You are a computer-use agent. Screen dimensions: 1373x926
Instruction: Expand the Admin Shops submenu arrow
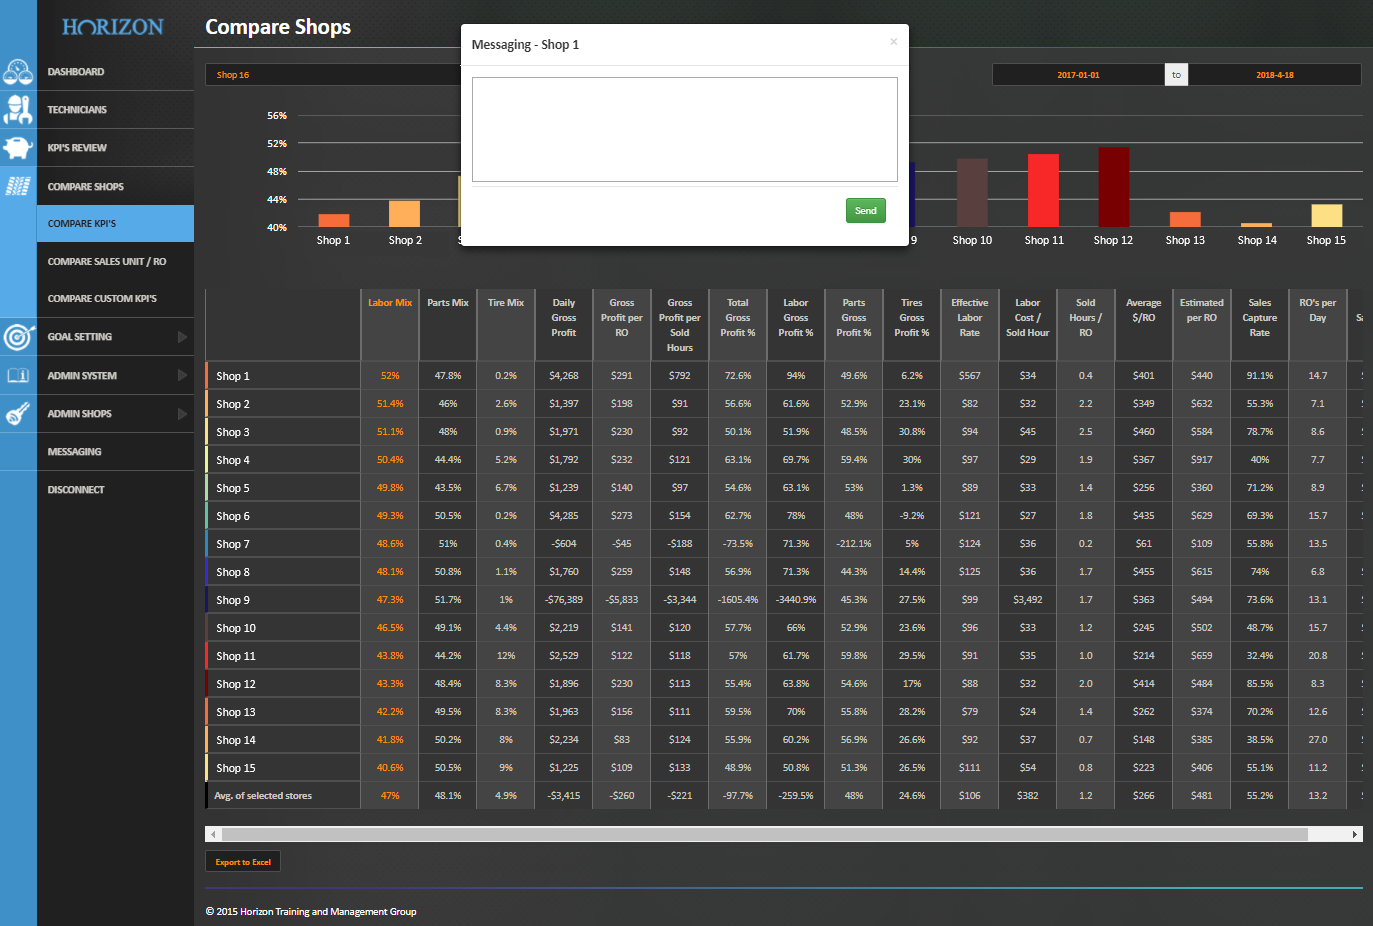pos(182,413)
